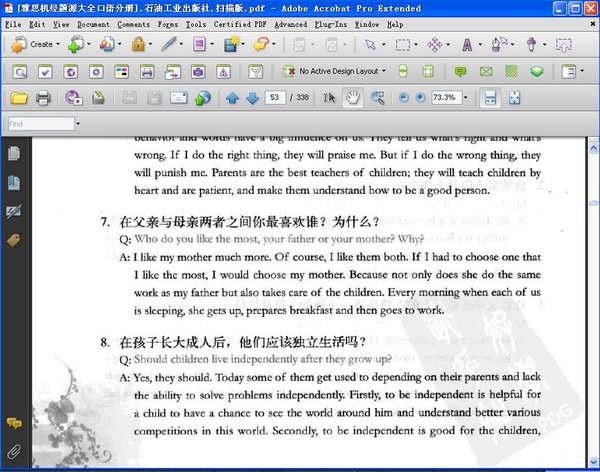The width and height of the screenshot is (600, 472).
Task: Open the tag label panel in sidebar
Action: click(x=14, y=240)
